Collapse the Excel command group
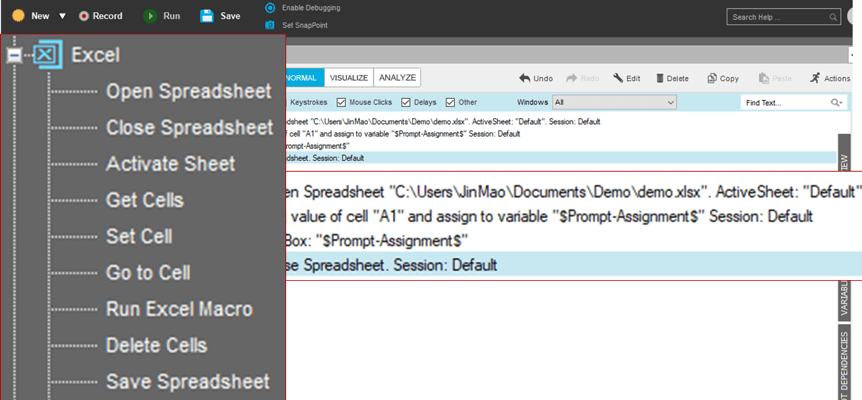862x400 pixels. click(x=14, y=55)
